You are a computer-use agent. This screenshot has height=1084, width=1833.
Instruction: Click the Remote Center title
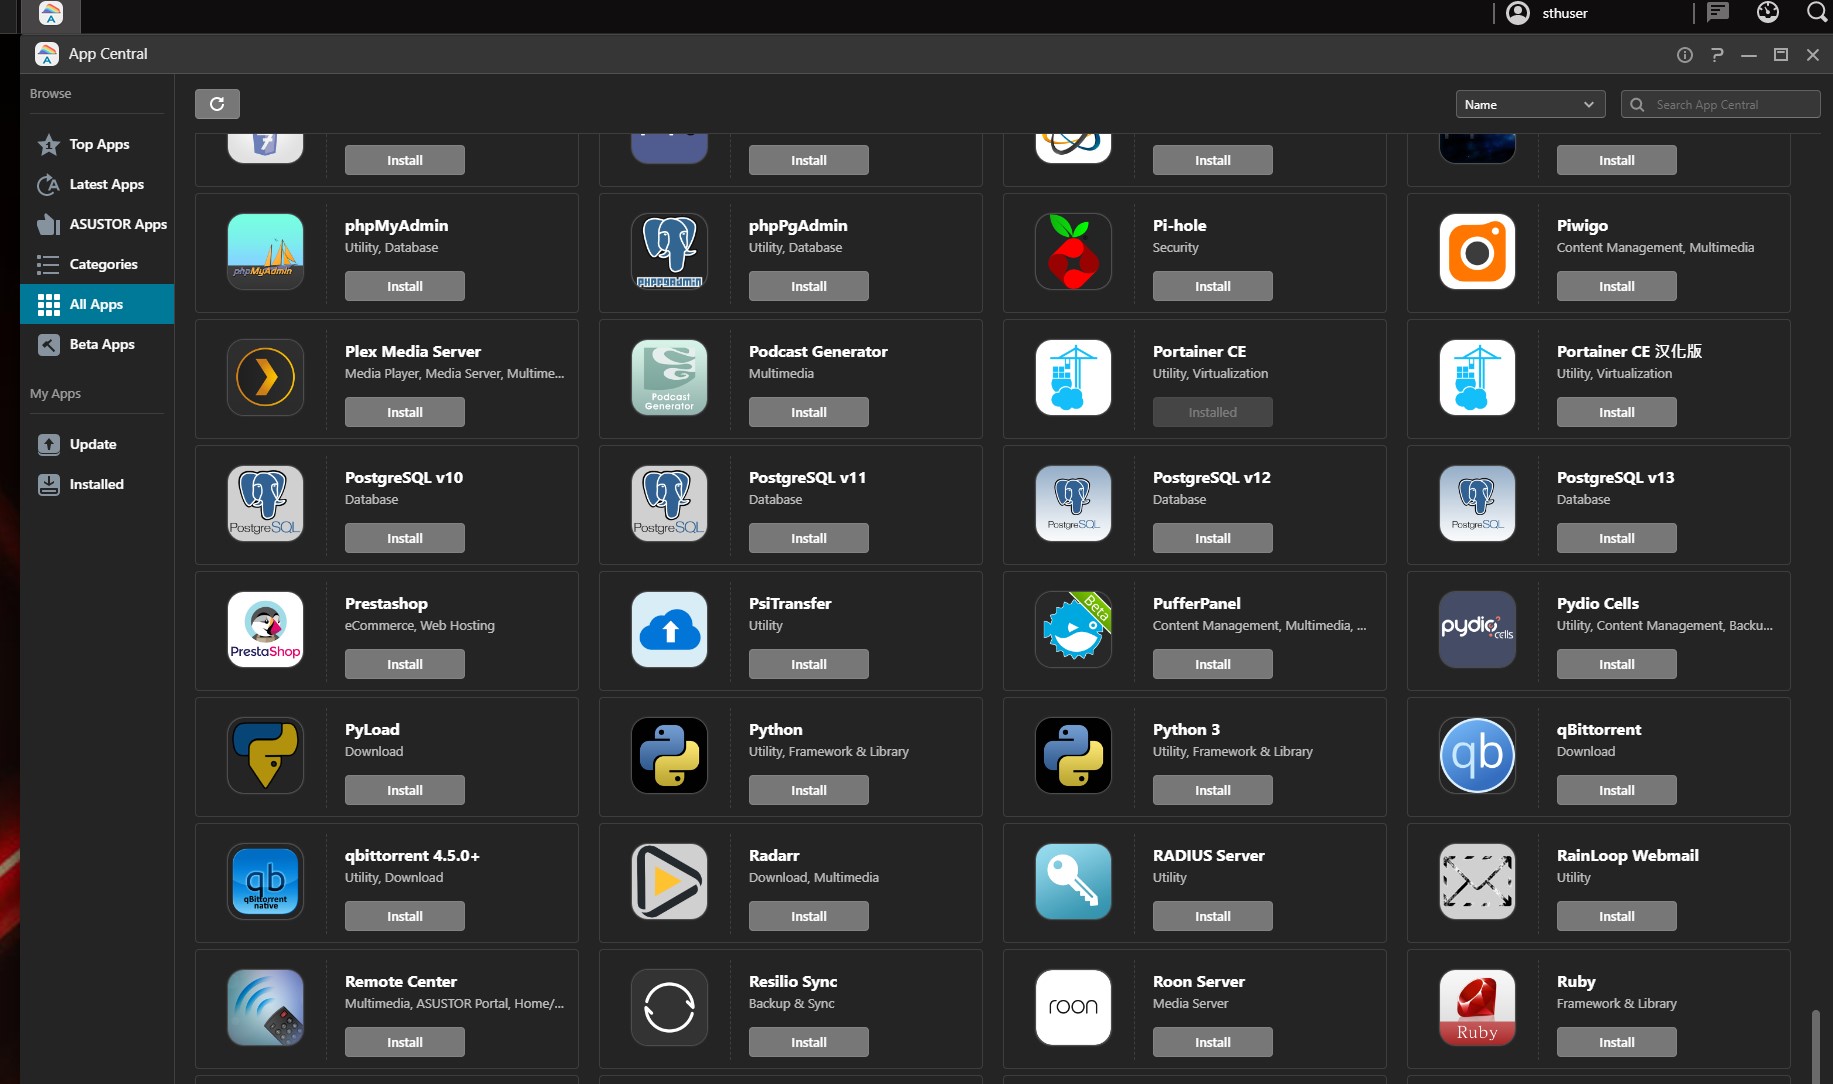pyautogui.click(x=400, y=982)
